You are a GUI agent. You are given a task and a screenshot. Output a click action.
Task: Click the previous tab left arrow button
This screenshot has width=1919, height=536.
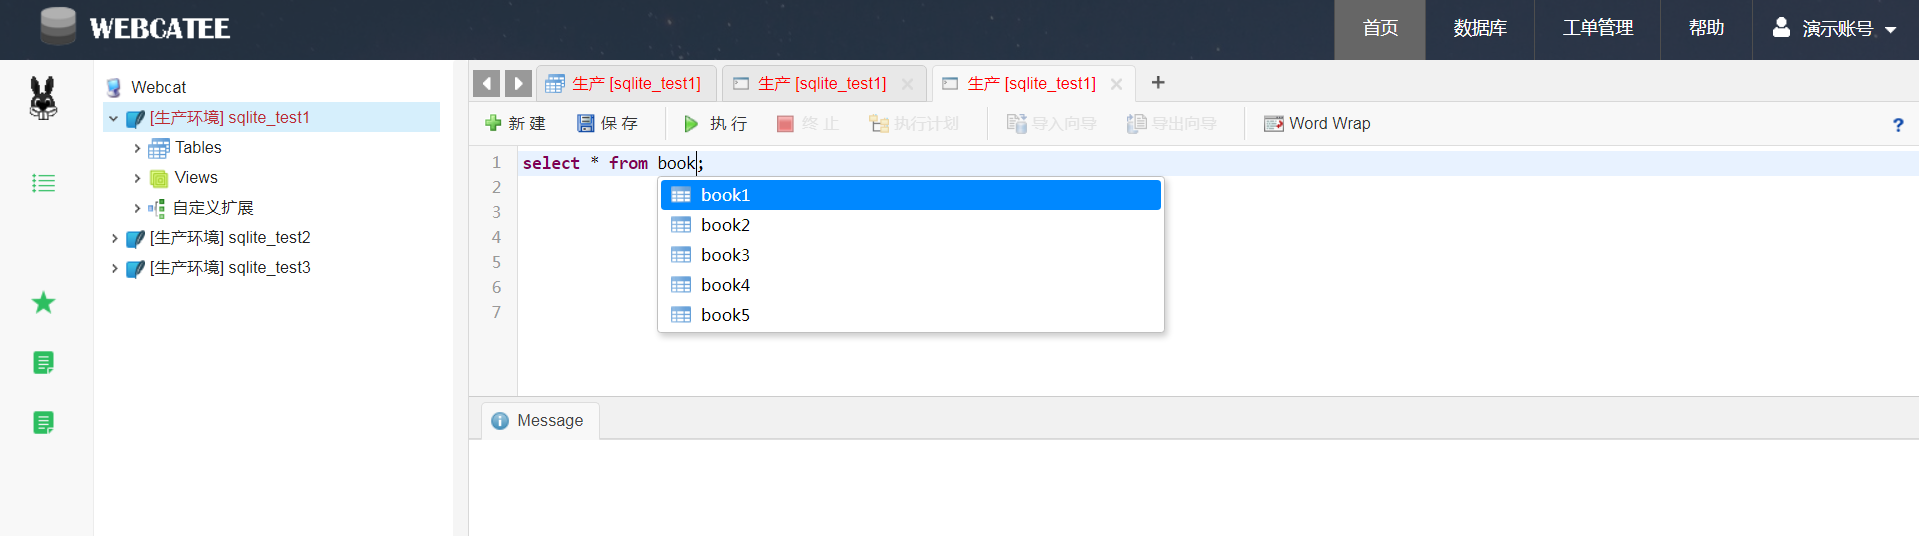(x=486, y=84)
